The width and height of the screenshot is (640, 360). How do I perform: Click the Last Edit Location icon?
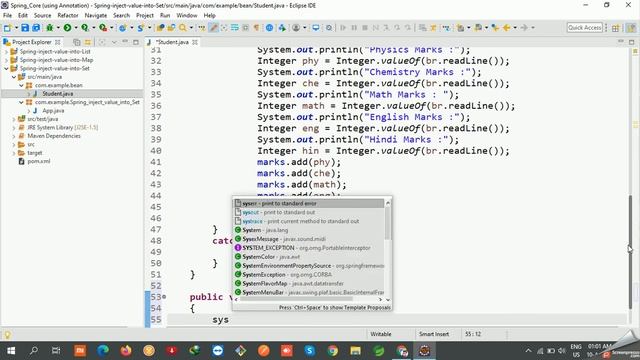point(495,28)
